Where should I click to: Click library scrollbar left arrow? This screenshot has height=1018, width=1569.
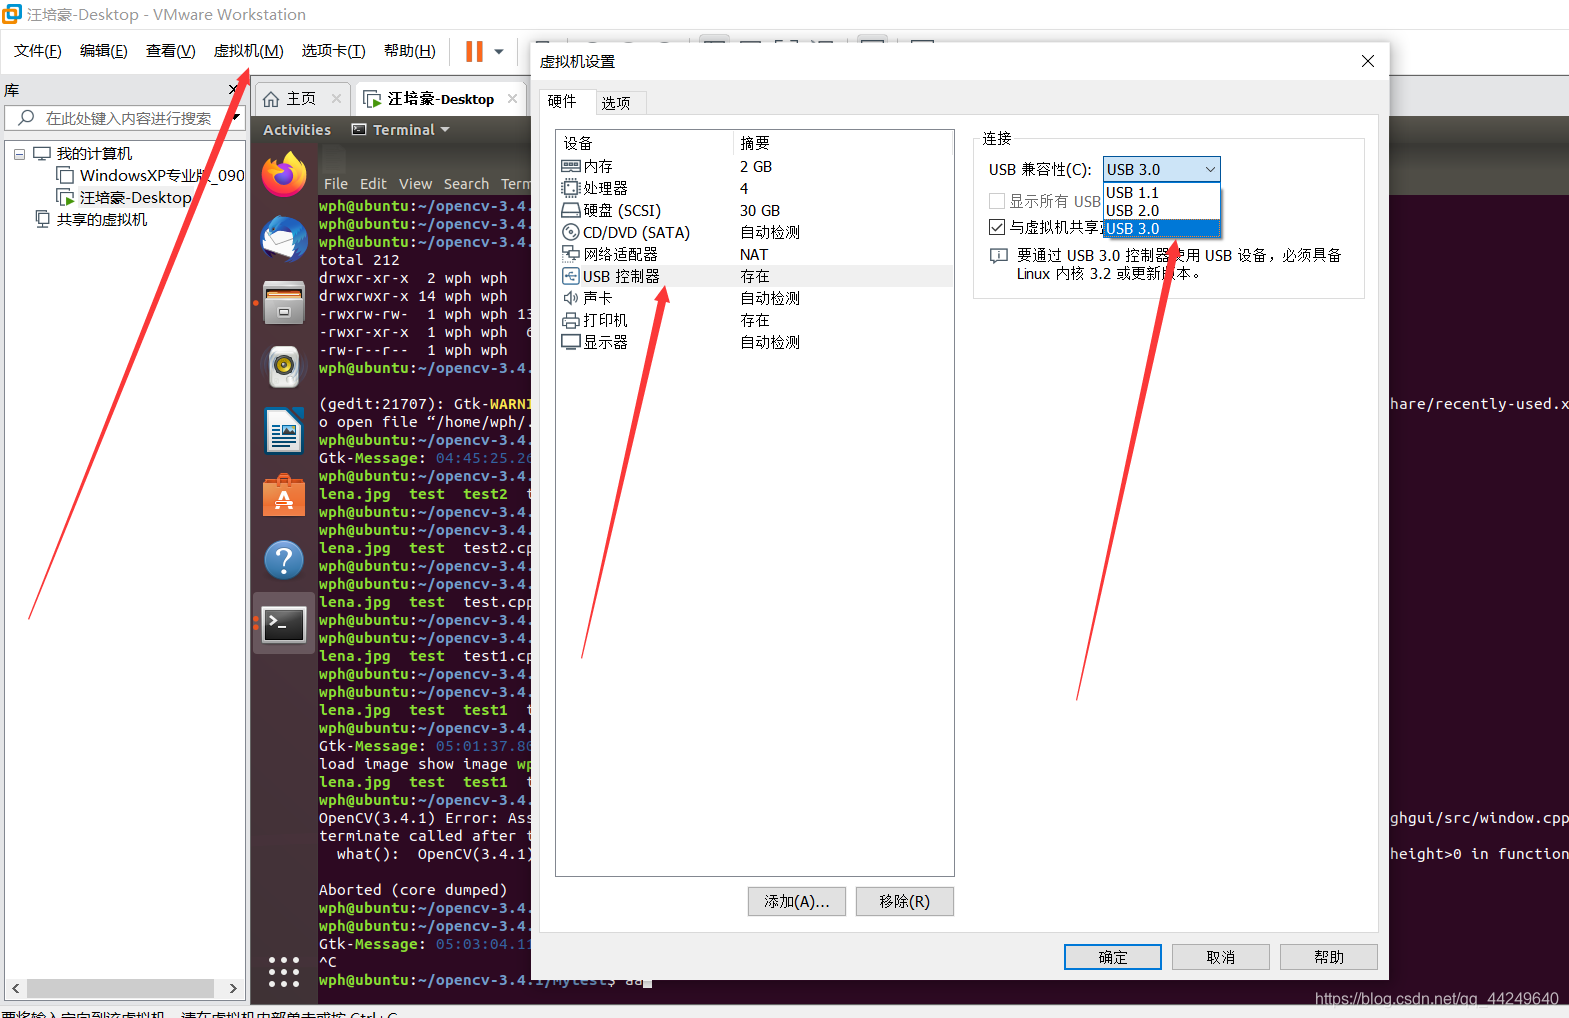(x=15, y=988)
